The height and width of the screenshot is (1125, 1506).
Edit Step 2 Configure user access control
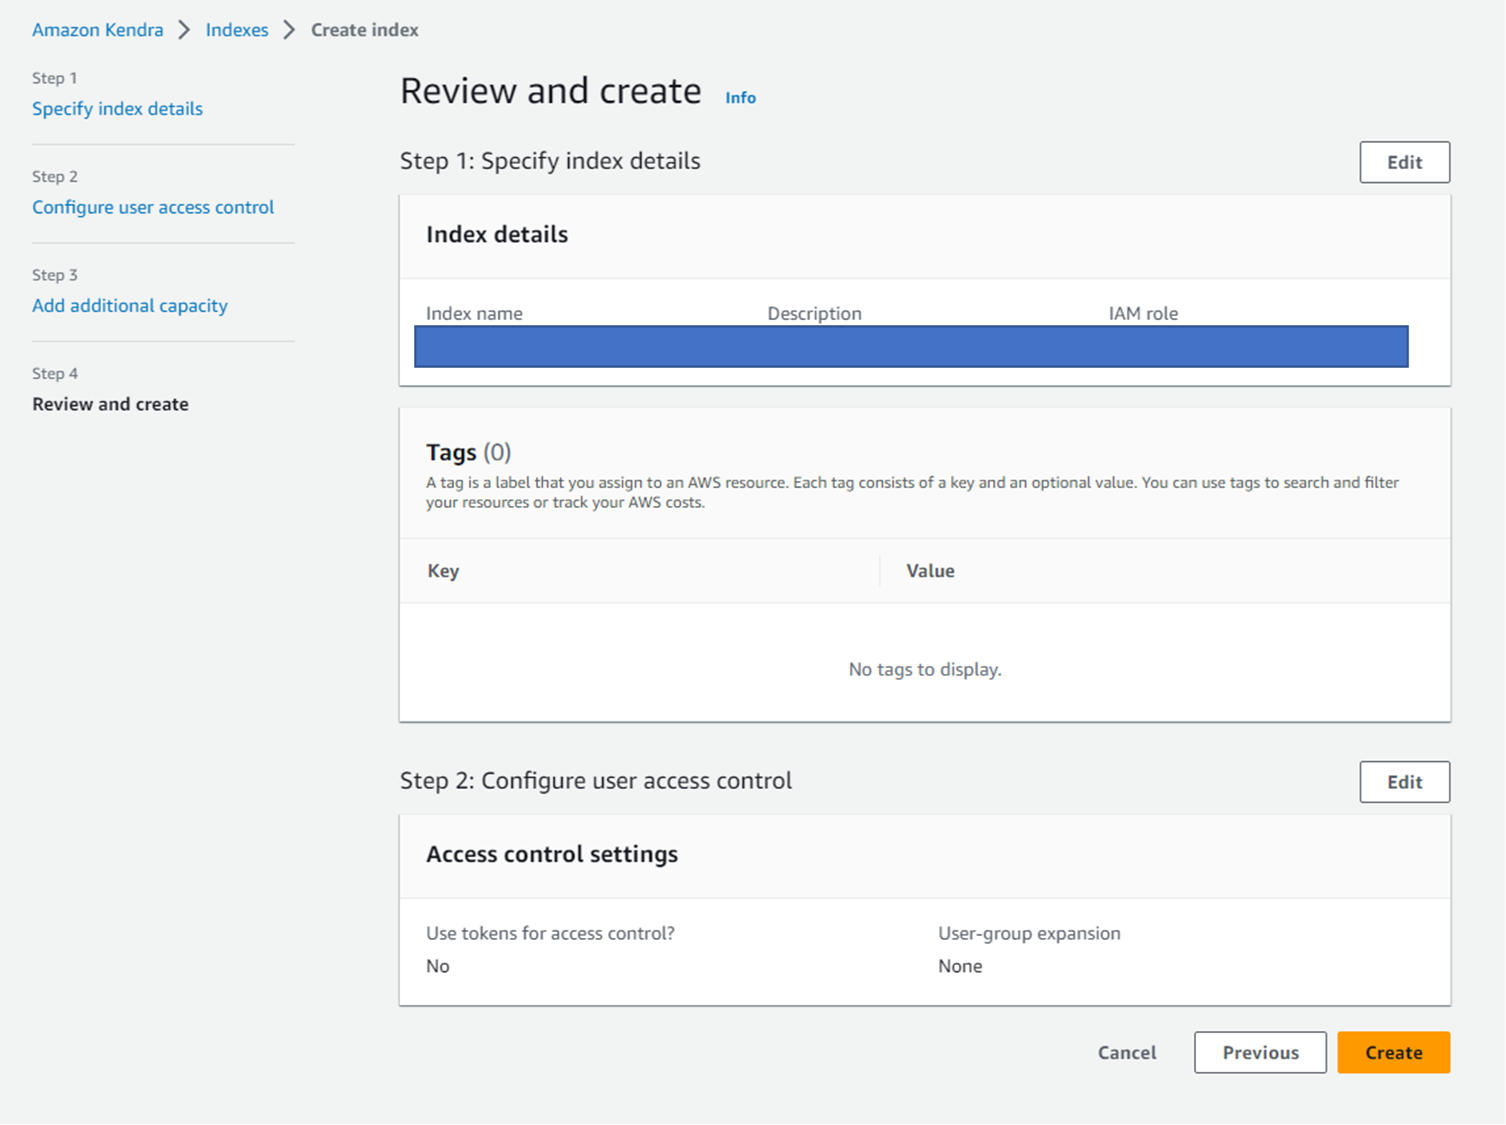point(1404,782)
